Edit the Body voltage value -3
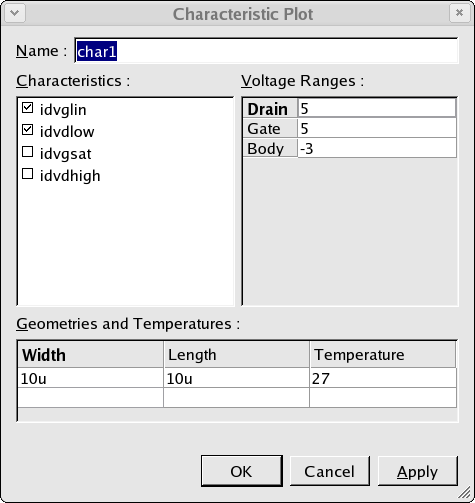The height and width of the screenshot is (503, 475). (x=377, y=148)
